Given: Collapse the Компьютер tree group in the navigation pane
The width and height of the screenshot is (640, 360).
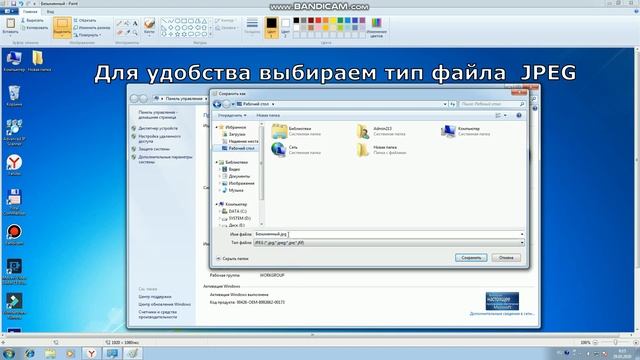Looking at the screenshot, I should pyautogui.click(x=217, y=204).
